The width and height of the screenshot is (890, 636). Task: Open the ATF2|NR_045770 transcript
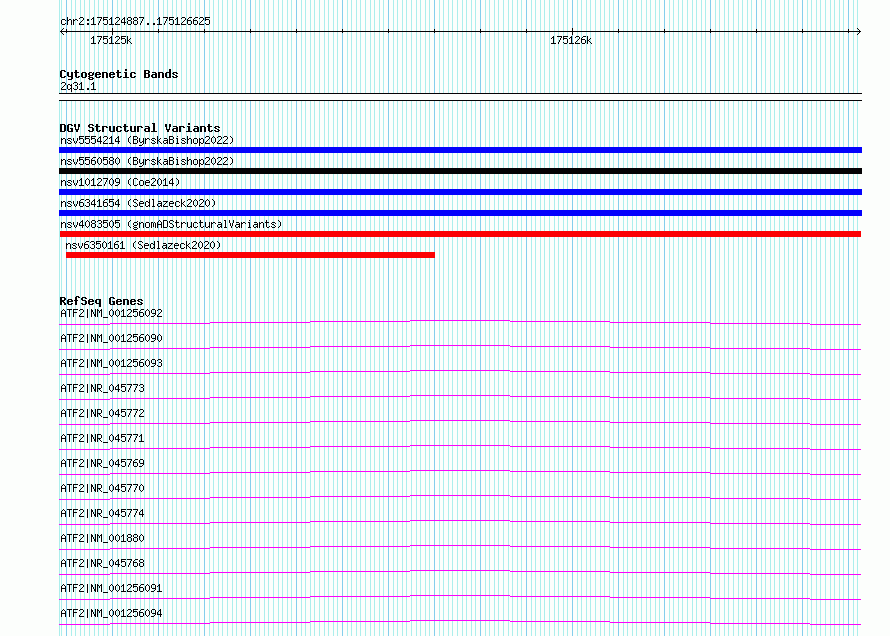[102, 488]
